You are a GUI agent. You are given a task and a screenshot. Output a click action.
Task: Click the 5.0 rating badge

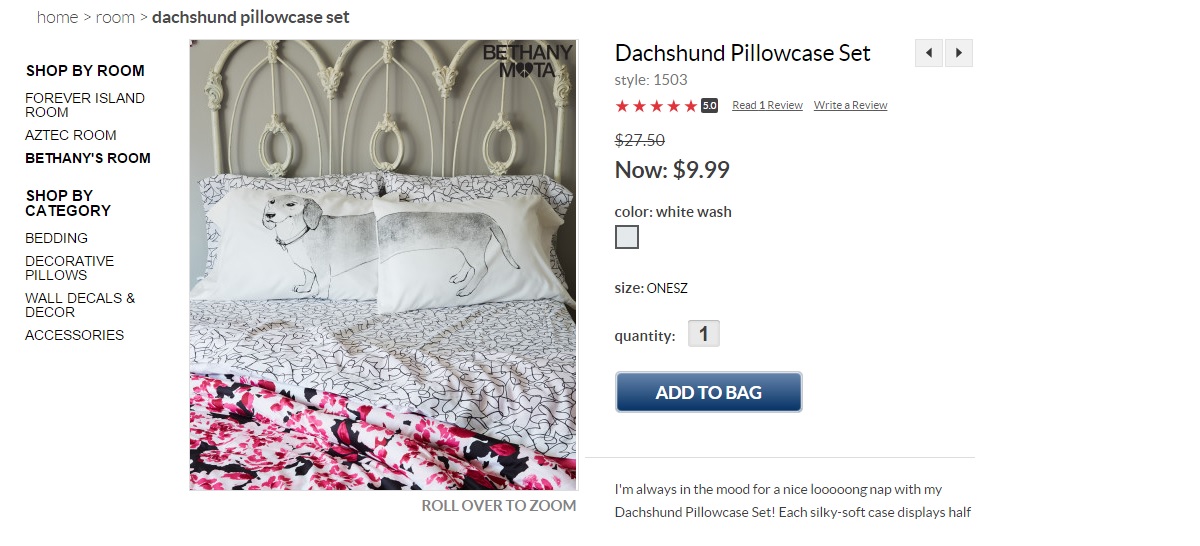click(709, 106)
